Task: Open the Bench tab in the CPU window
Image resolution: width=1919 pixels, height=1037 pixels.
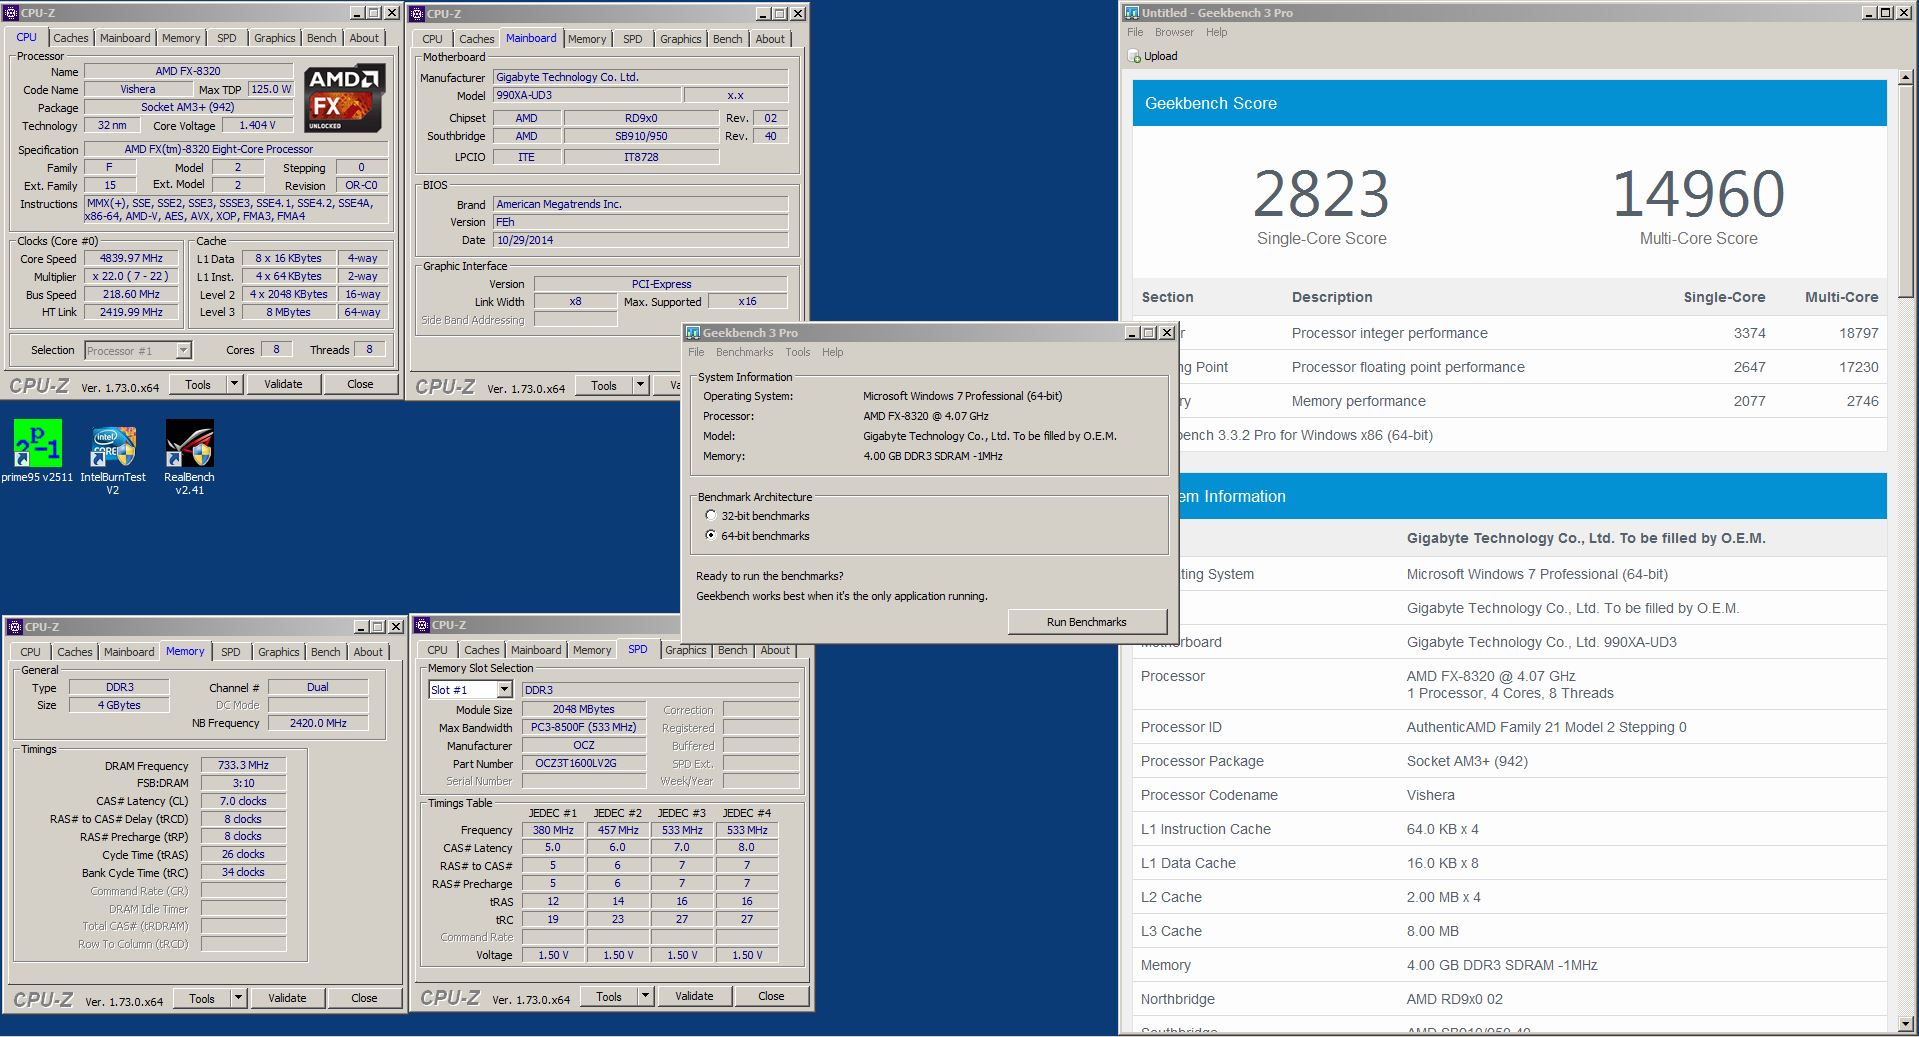Action: 321,38
